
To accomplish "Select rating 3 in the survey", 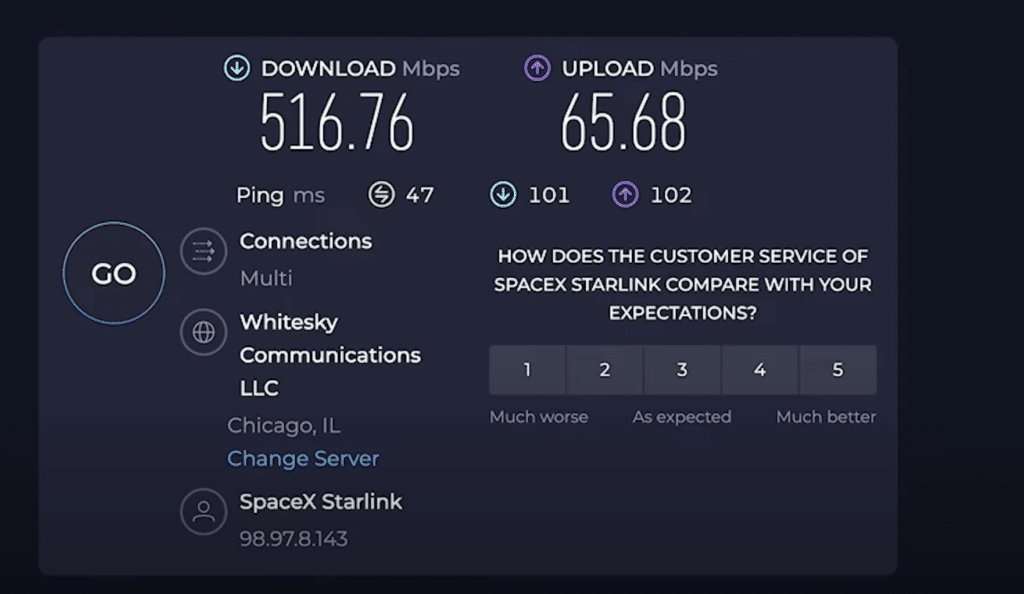I will [682, 370].
